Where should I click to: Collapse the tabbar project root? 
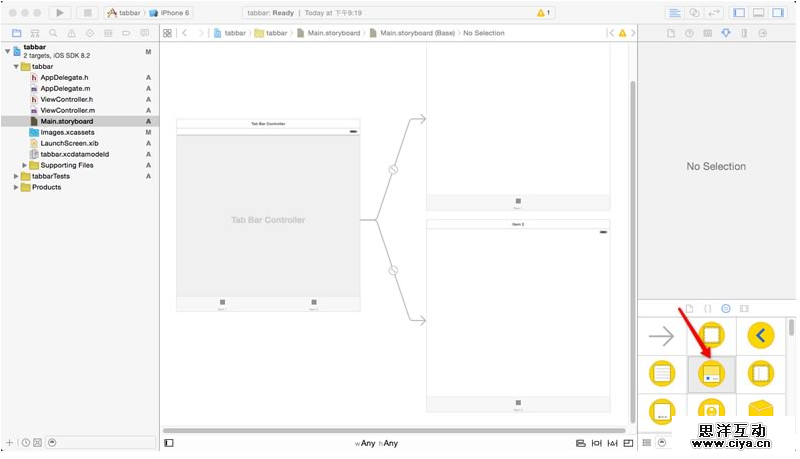coord(8,51)
